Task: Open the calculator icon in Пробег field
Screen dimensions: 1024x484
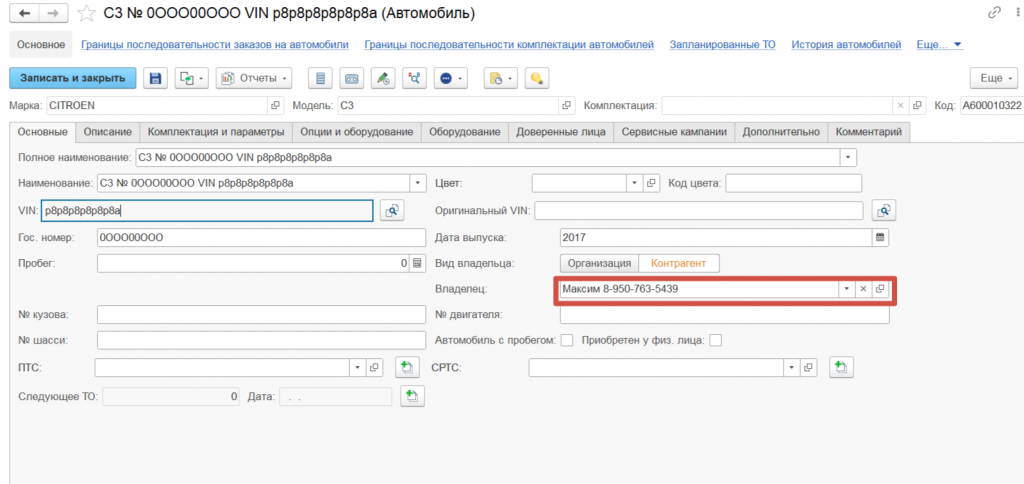Action: pyautogui.click(x=417, y=264)
